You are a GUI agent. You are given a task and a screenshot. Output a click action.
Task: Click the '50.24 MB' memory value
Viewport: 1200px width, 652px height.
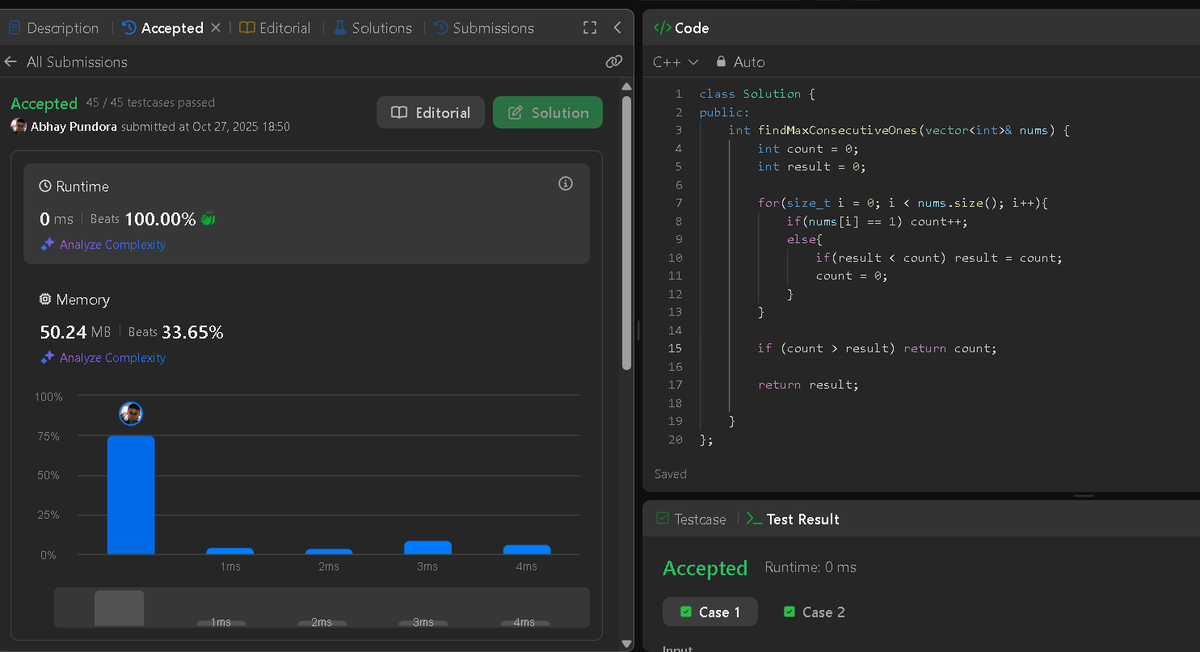(75, 332)
